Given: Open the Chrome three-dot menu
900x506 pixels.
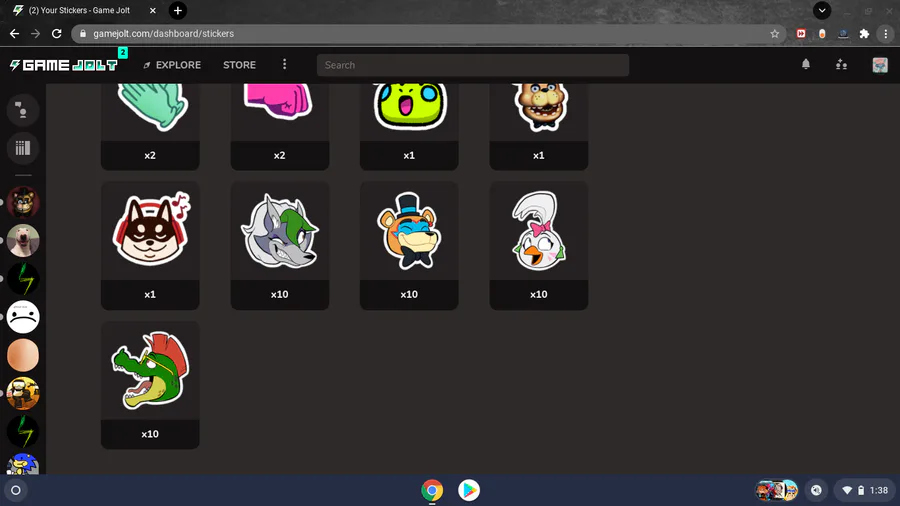Looking at the screenshot, I should pos(886,34).
